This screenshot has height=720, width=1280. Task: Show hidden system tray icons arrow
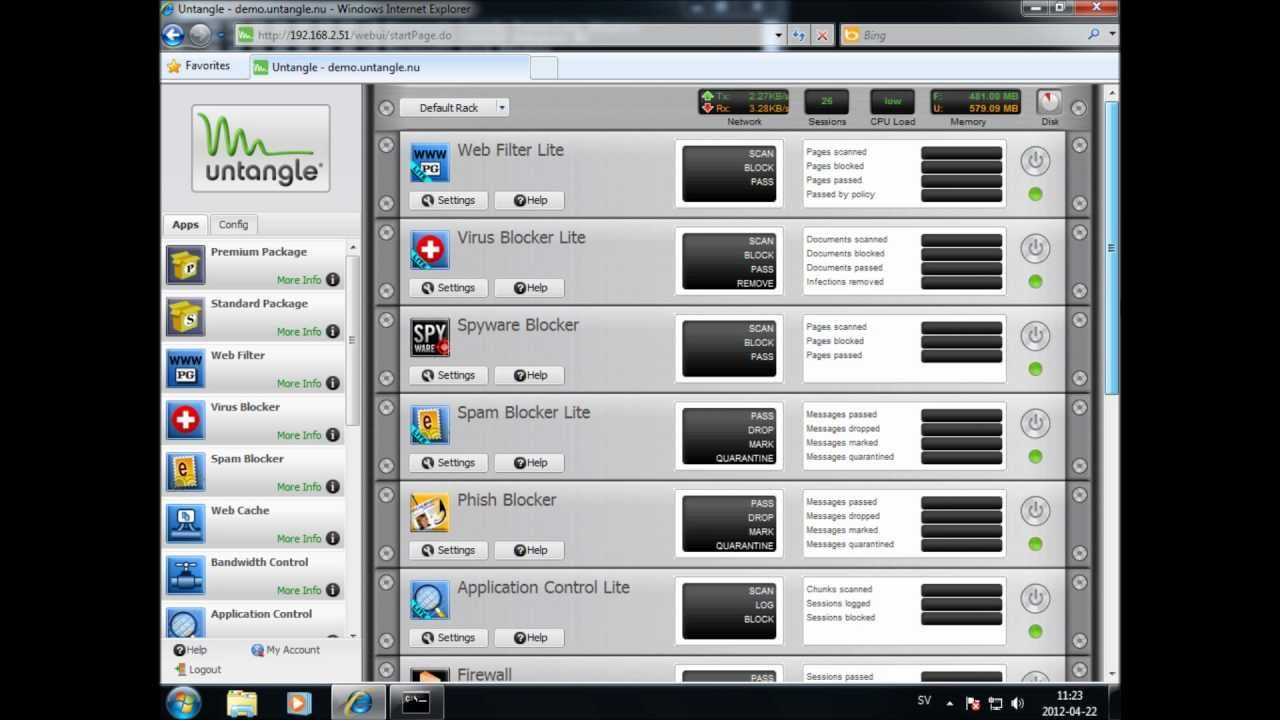pos(948,703)
